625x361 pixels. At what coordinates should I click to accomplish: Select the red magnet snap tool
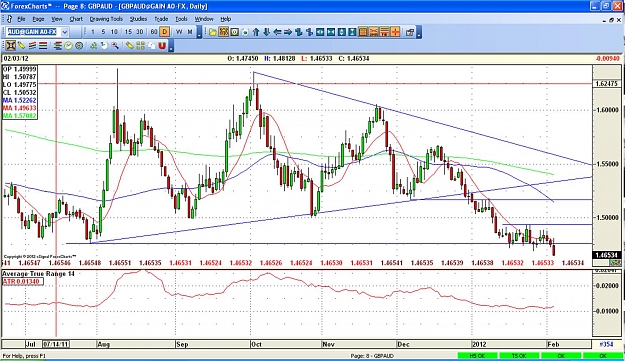162,46
